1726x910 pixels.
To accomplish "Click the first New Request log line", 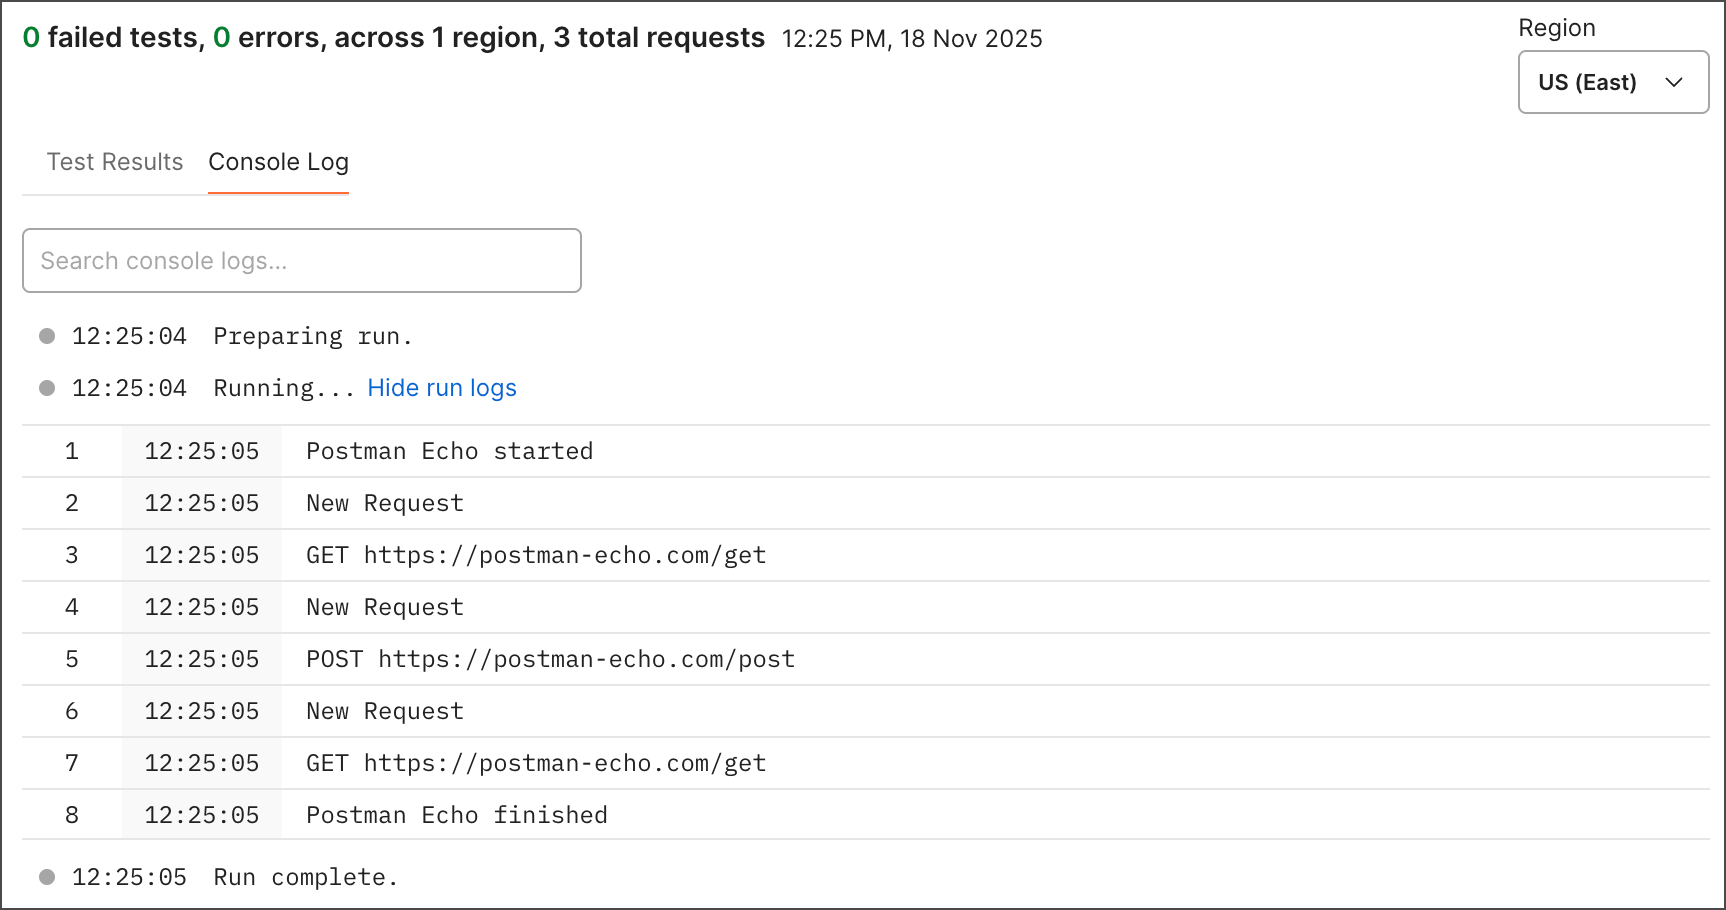I will [x=385, y=503].
